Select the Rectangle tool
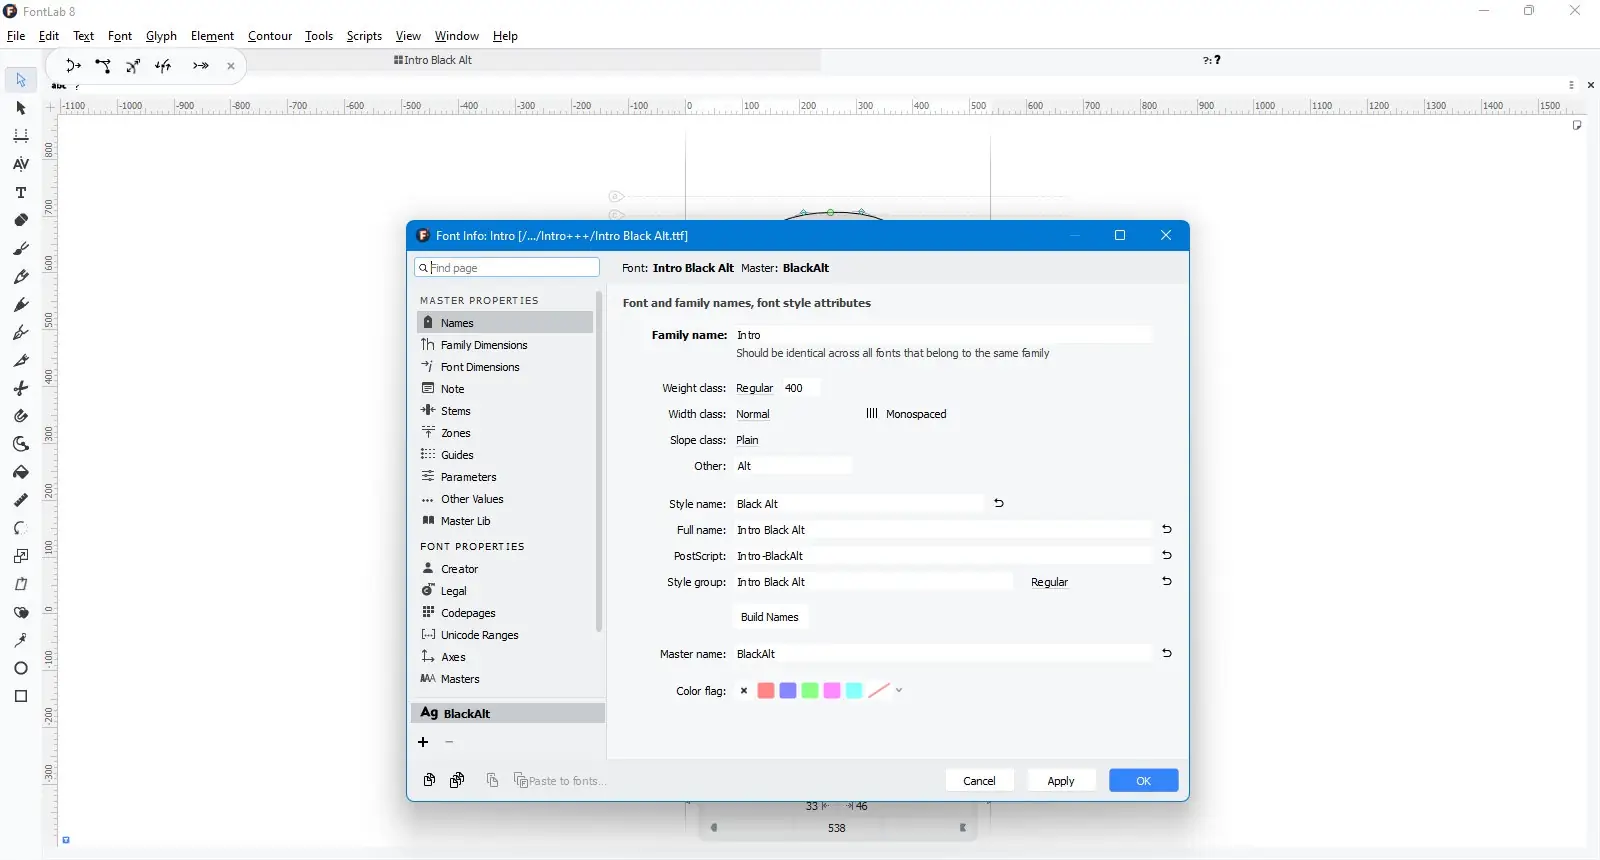This screenshot has height=860, width=1600. [21, 696]
